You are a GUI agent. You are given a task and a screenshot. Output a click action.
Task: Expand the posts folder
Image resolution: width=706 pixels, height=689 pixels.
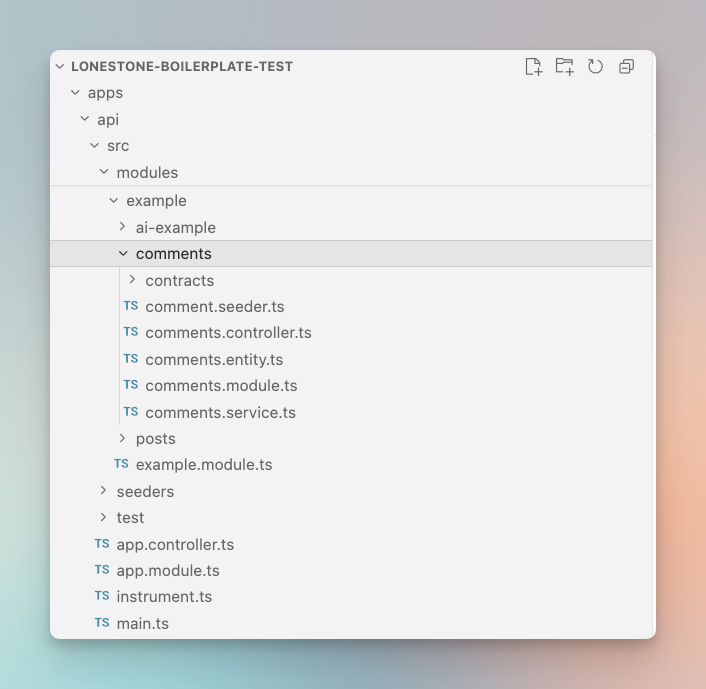tap(123, 438)
